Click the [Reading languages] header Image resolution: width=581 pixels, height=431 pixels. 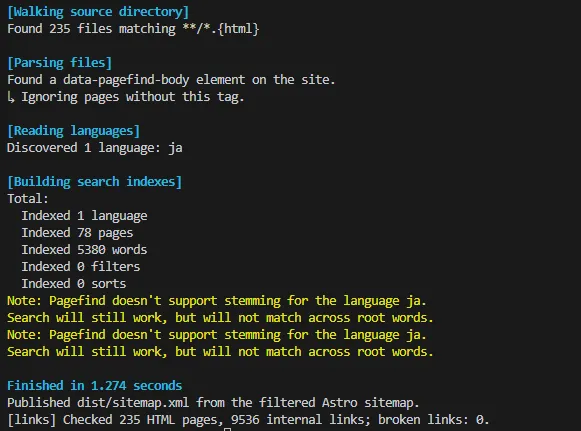[73, 131]
